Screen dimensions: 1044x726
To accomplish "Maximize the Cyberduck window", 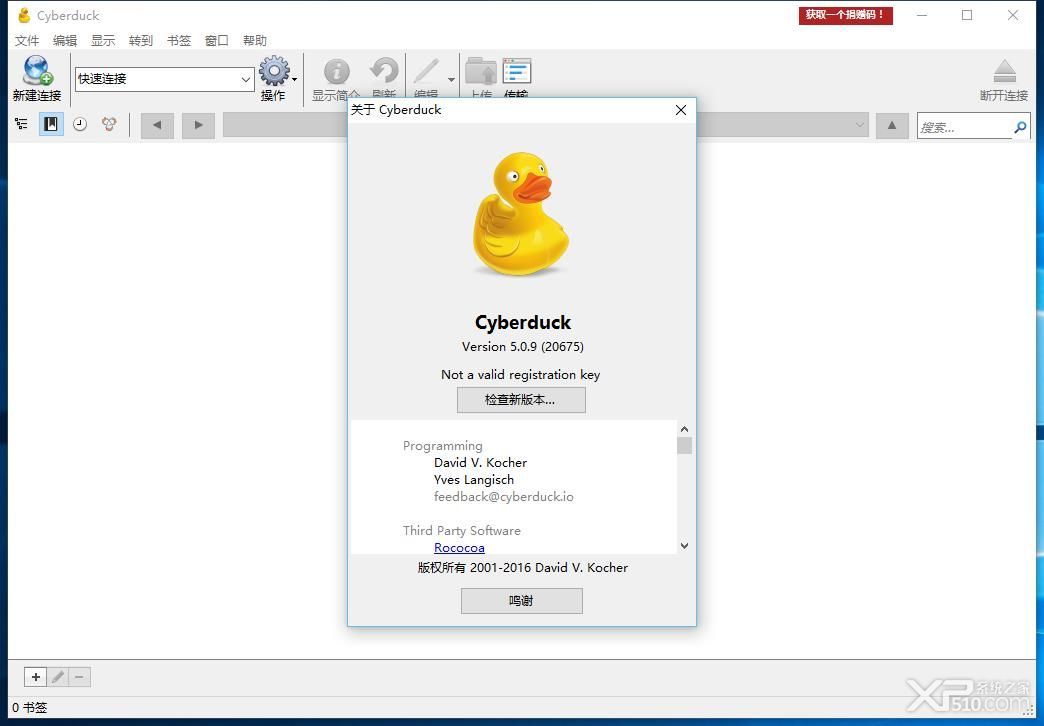I will pyautogui.click(x=967, y=15).
